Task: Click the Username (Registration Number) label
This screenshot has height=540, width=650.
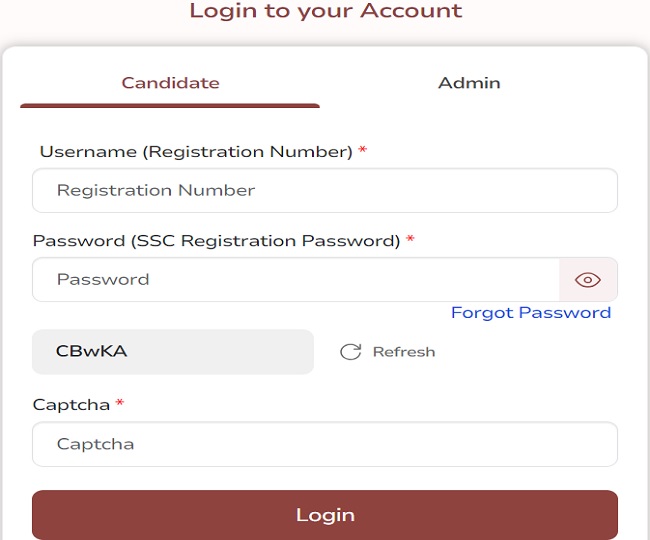Action: click(x=196, y=152)
